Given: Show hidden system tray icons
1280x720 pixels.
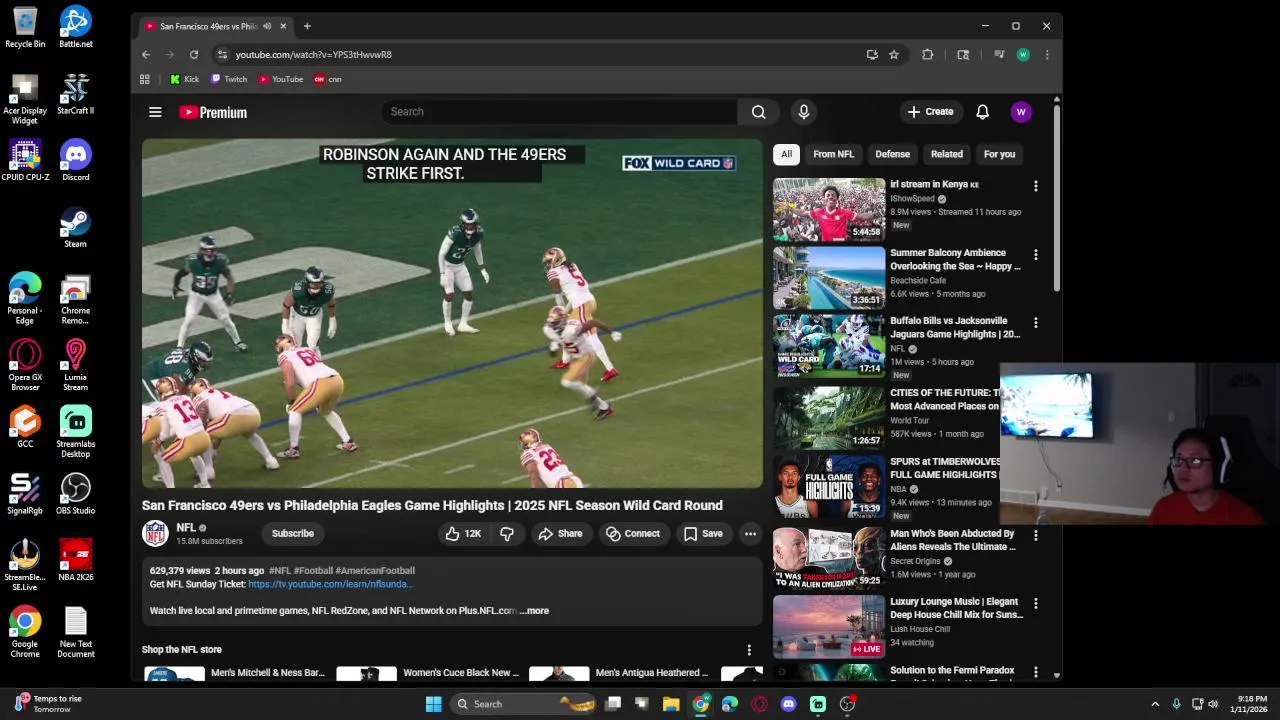Looking at the screenshot, I should 1155,704.
